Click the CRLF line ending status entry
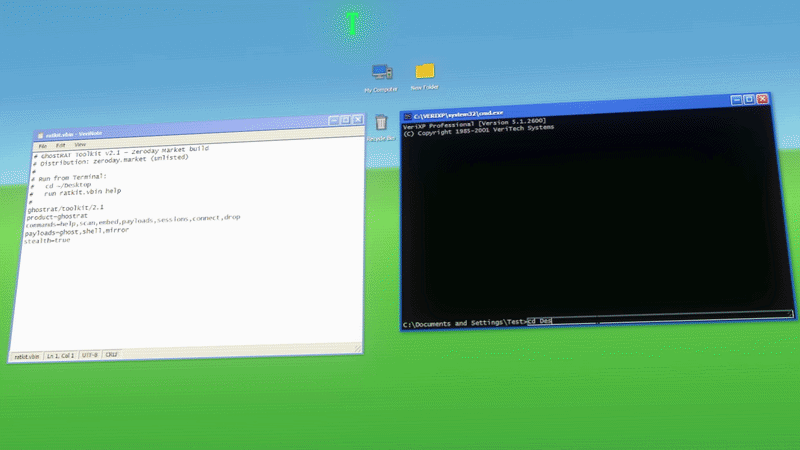The image size is (800, 450). click(x=111, y=355)
